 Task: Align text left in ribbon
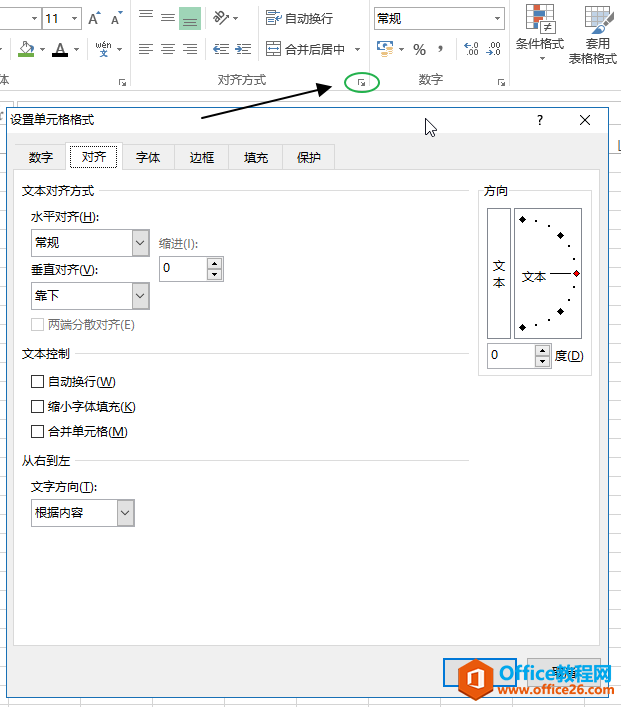click(x=146, y=49)
